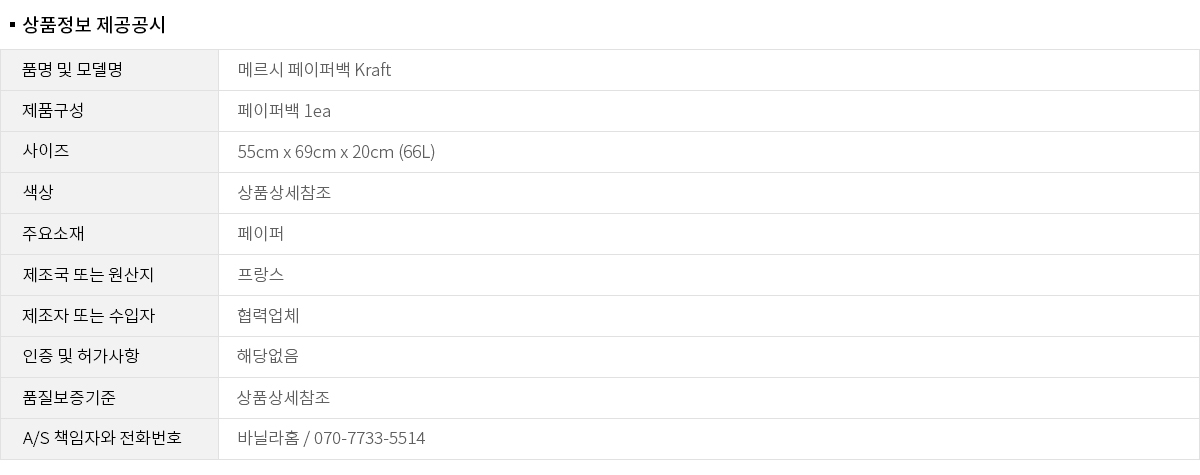Click the 해당없음 value

coord(268,357)
